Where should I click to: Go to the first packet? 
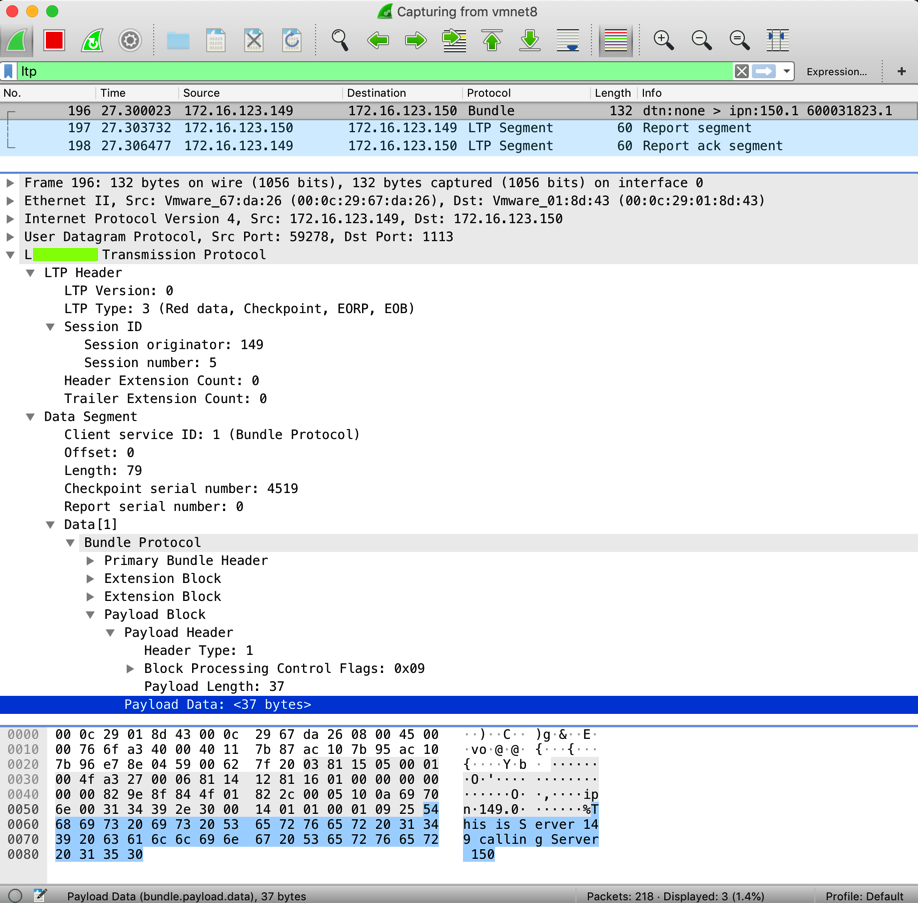coord(492,40)
